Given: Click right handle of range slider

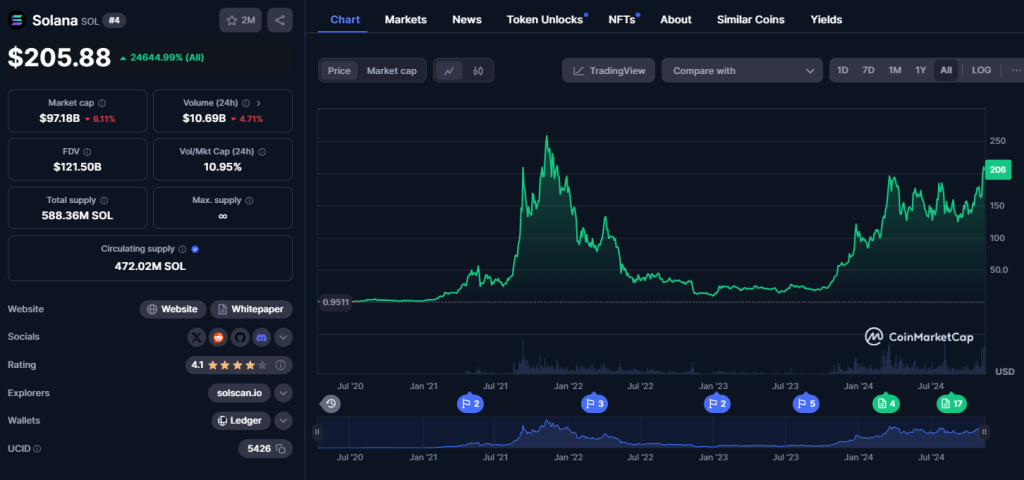Looking at the screenshot, I should tap(984, 432).
